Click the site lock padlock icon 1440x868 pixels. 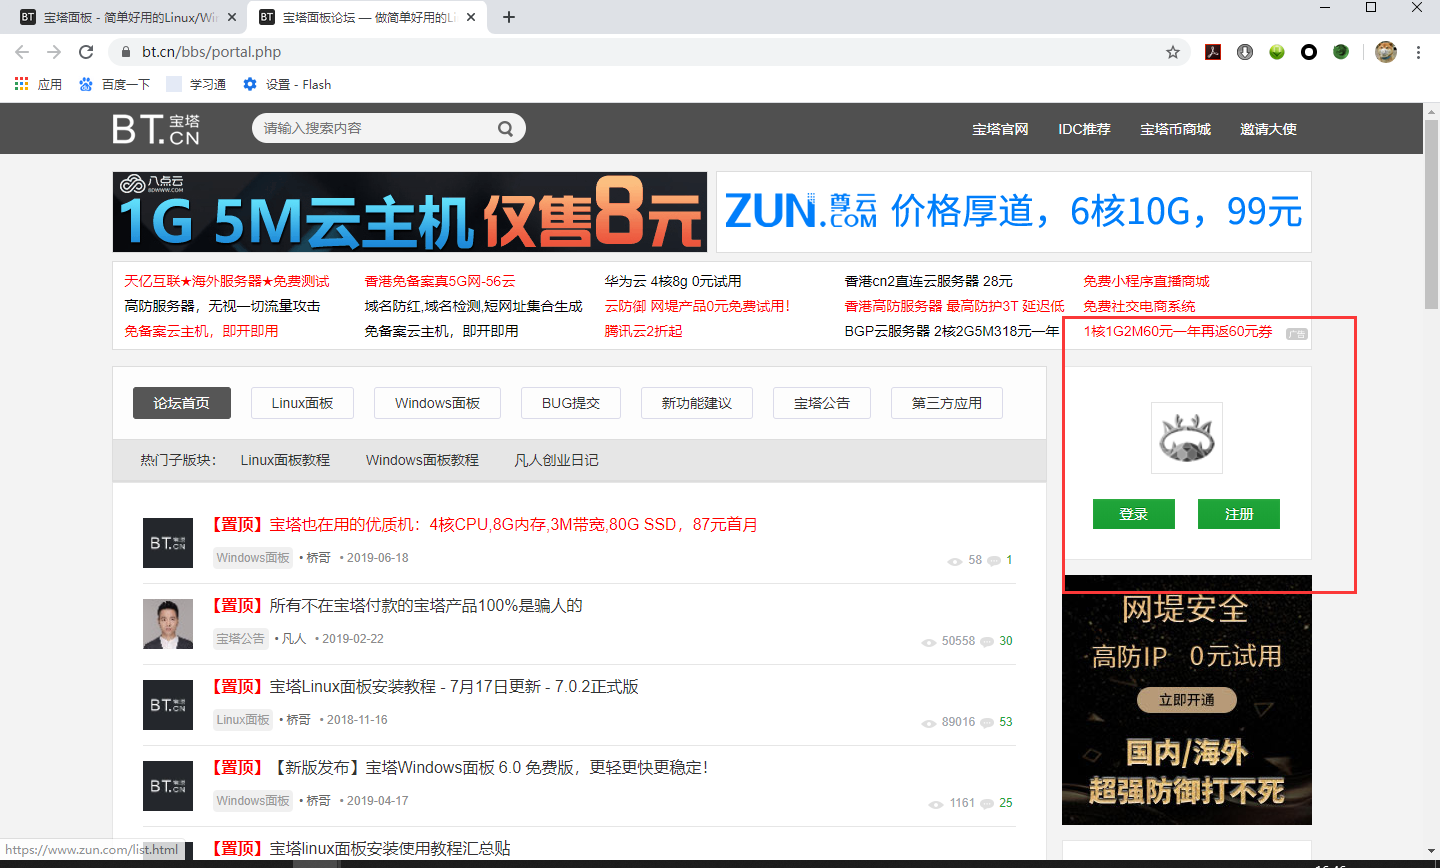[125, 52]
